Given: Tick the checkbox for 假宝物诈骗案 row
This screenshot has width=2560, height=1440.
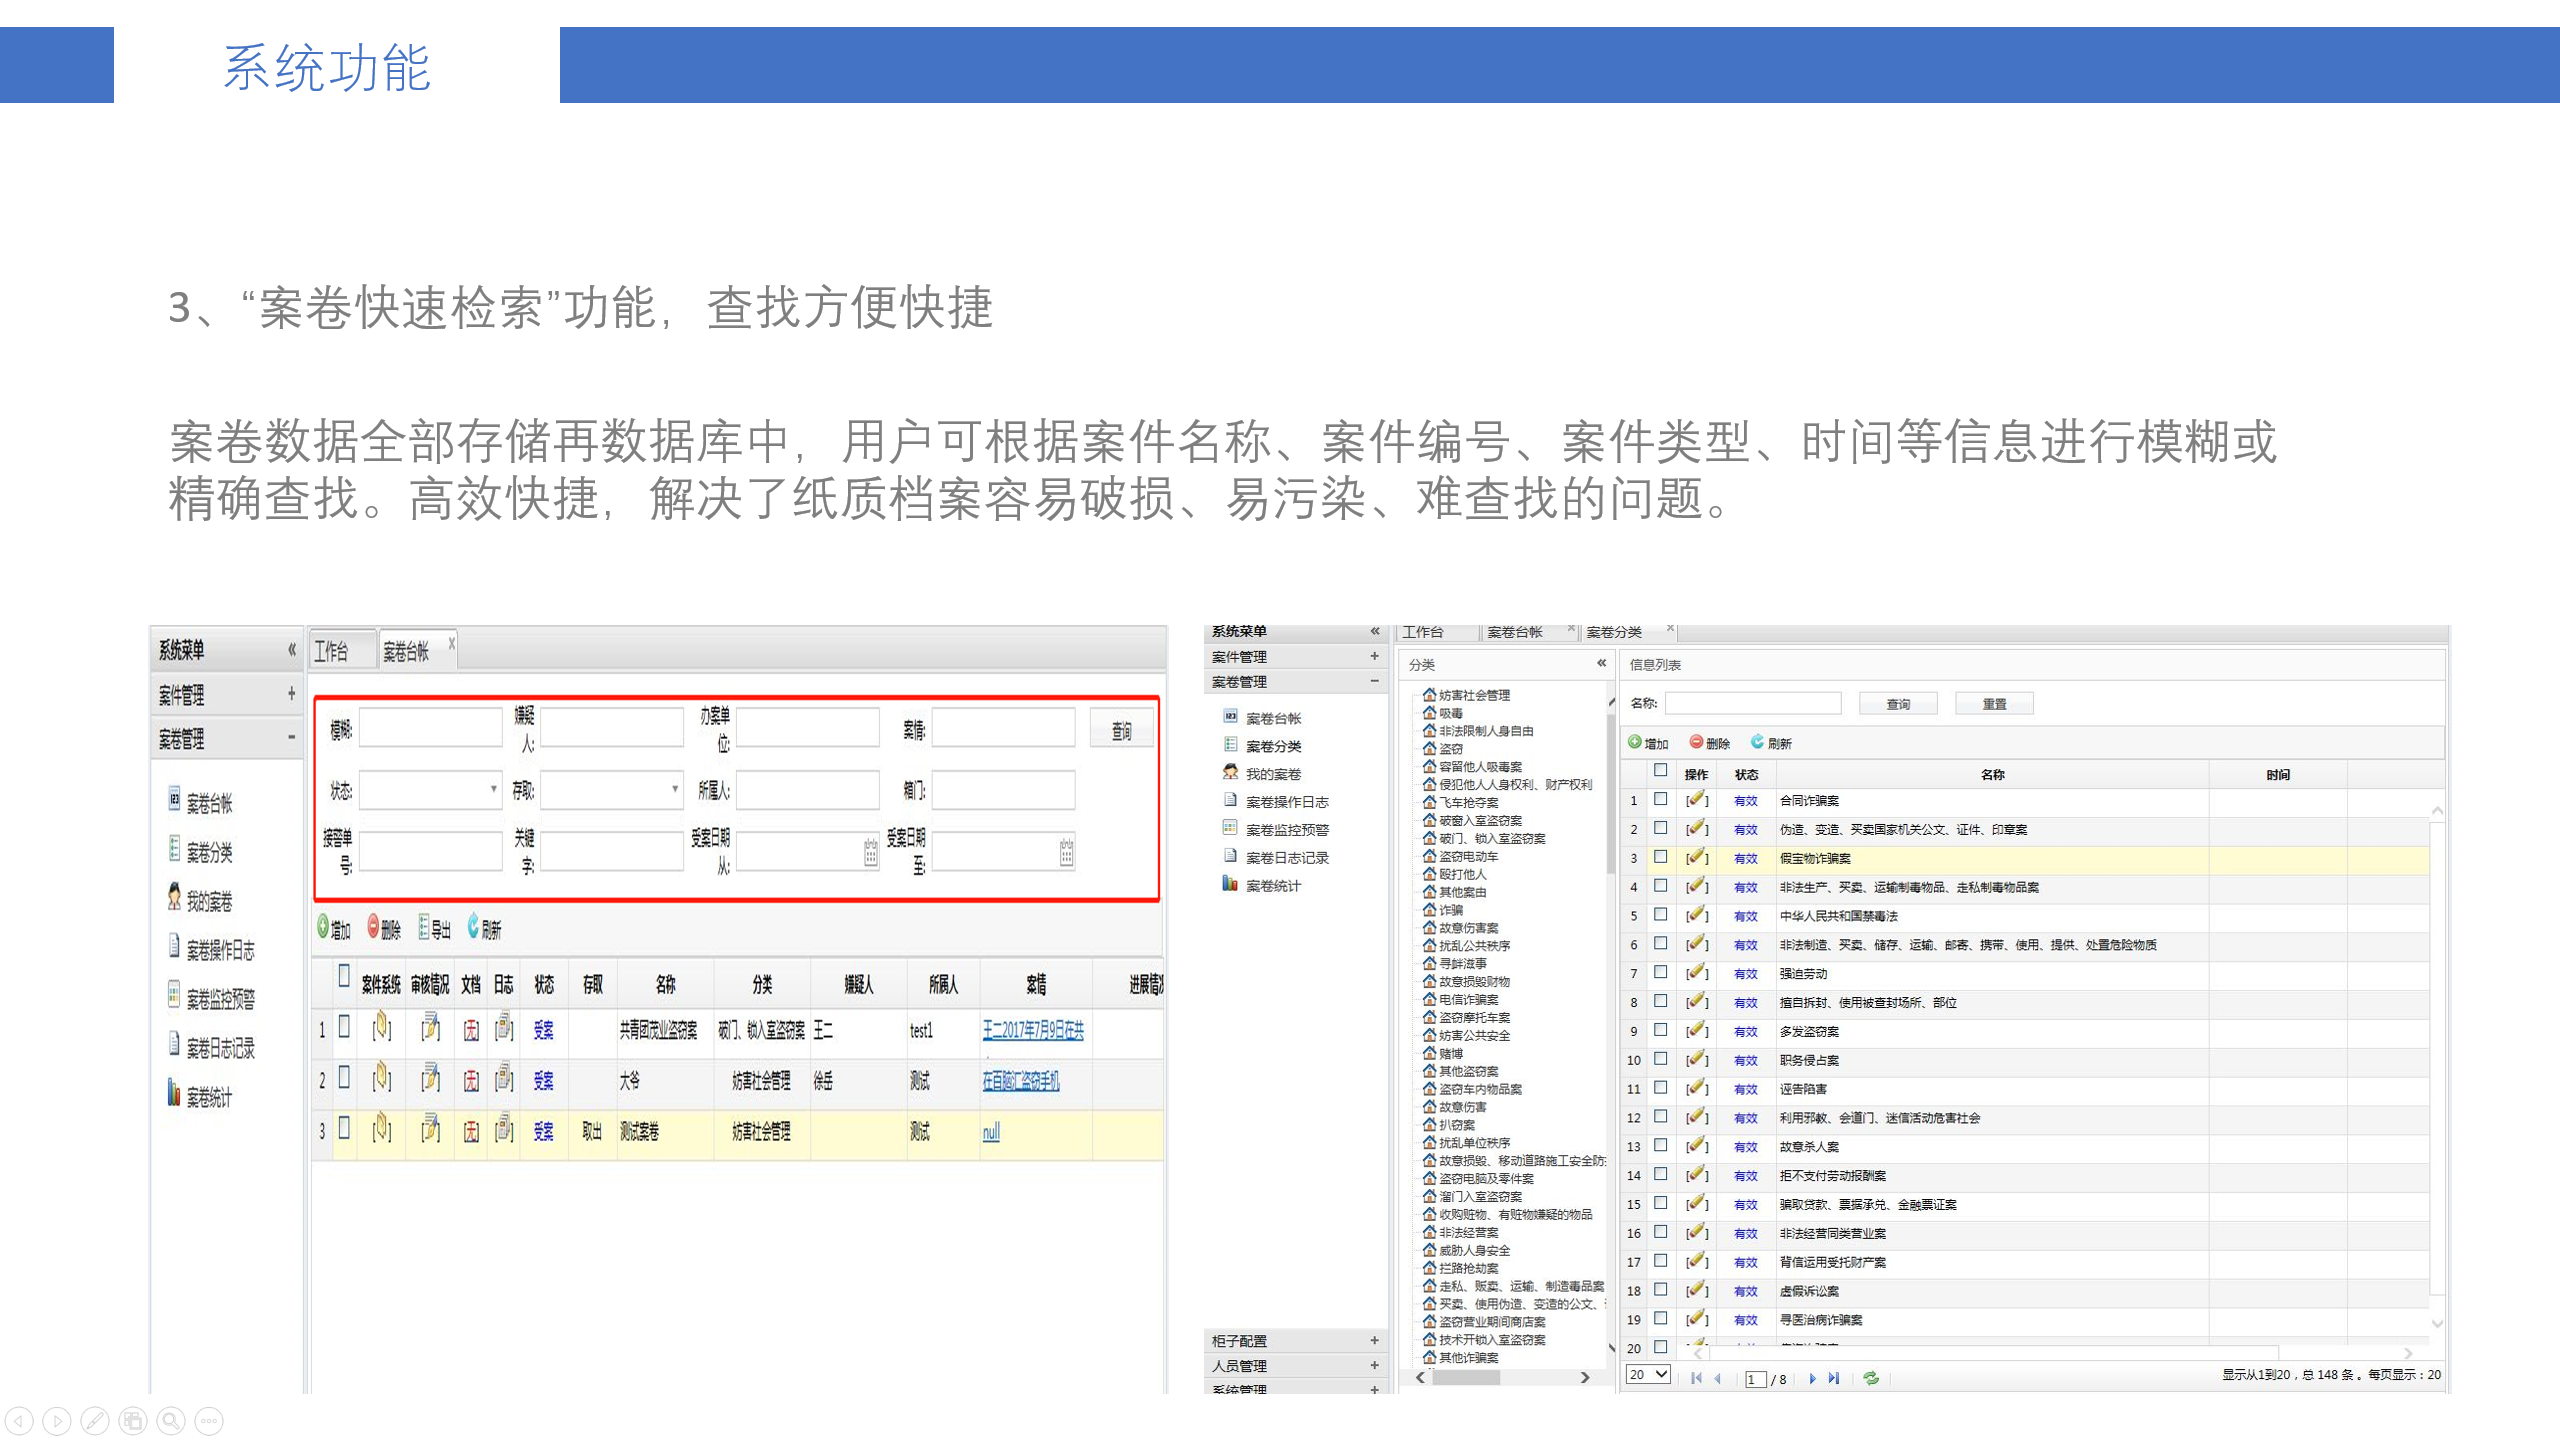Looking at the screenshot, I should click(x=1661, y=857).
